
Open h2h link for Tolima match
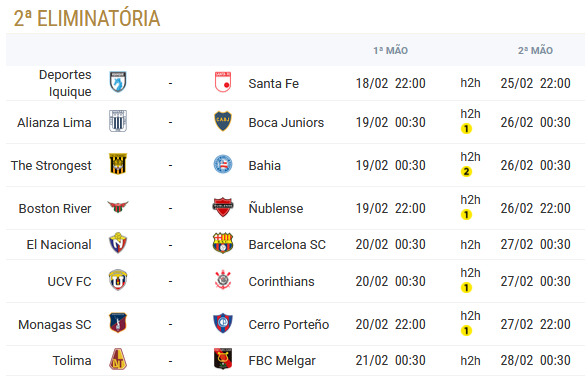coord(470,360)
